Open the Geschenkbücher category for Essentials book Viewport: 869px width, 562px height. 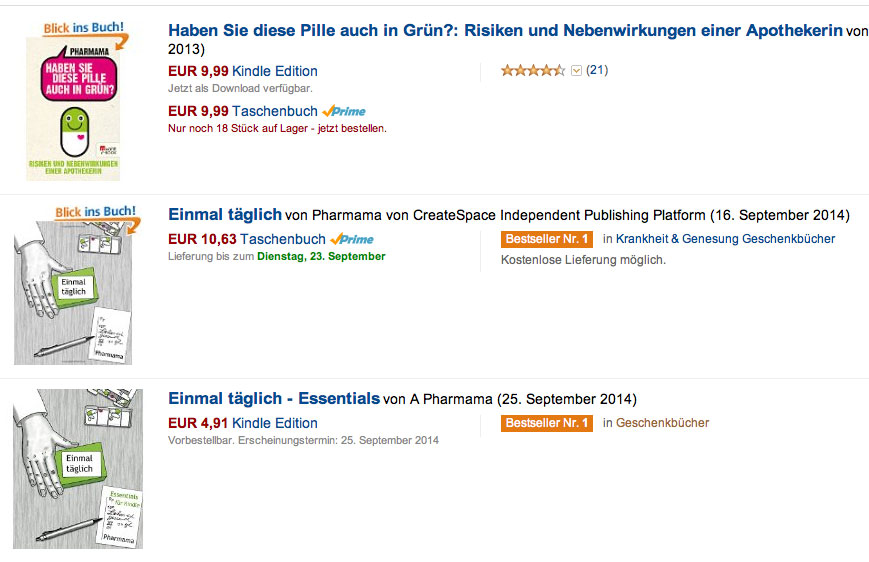click(x=662, y=423)
